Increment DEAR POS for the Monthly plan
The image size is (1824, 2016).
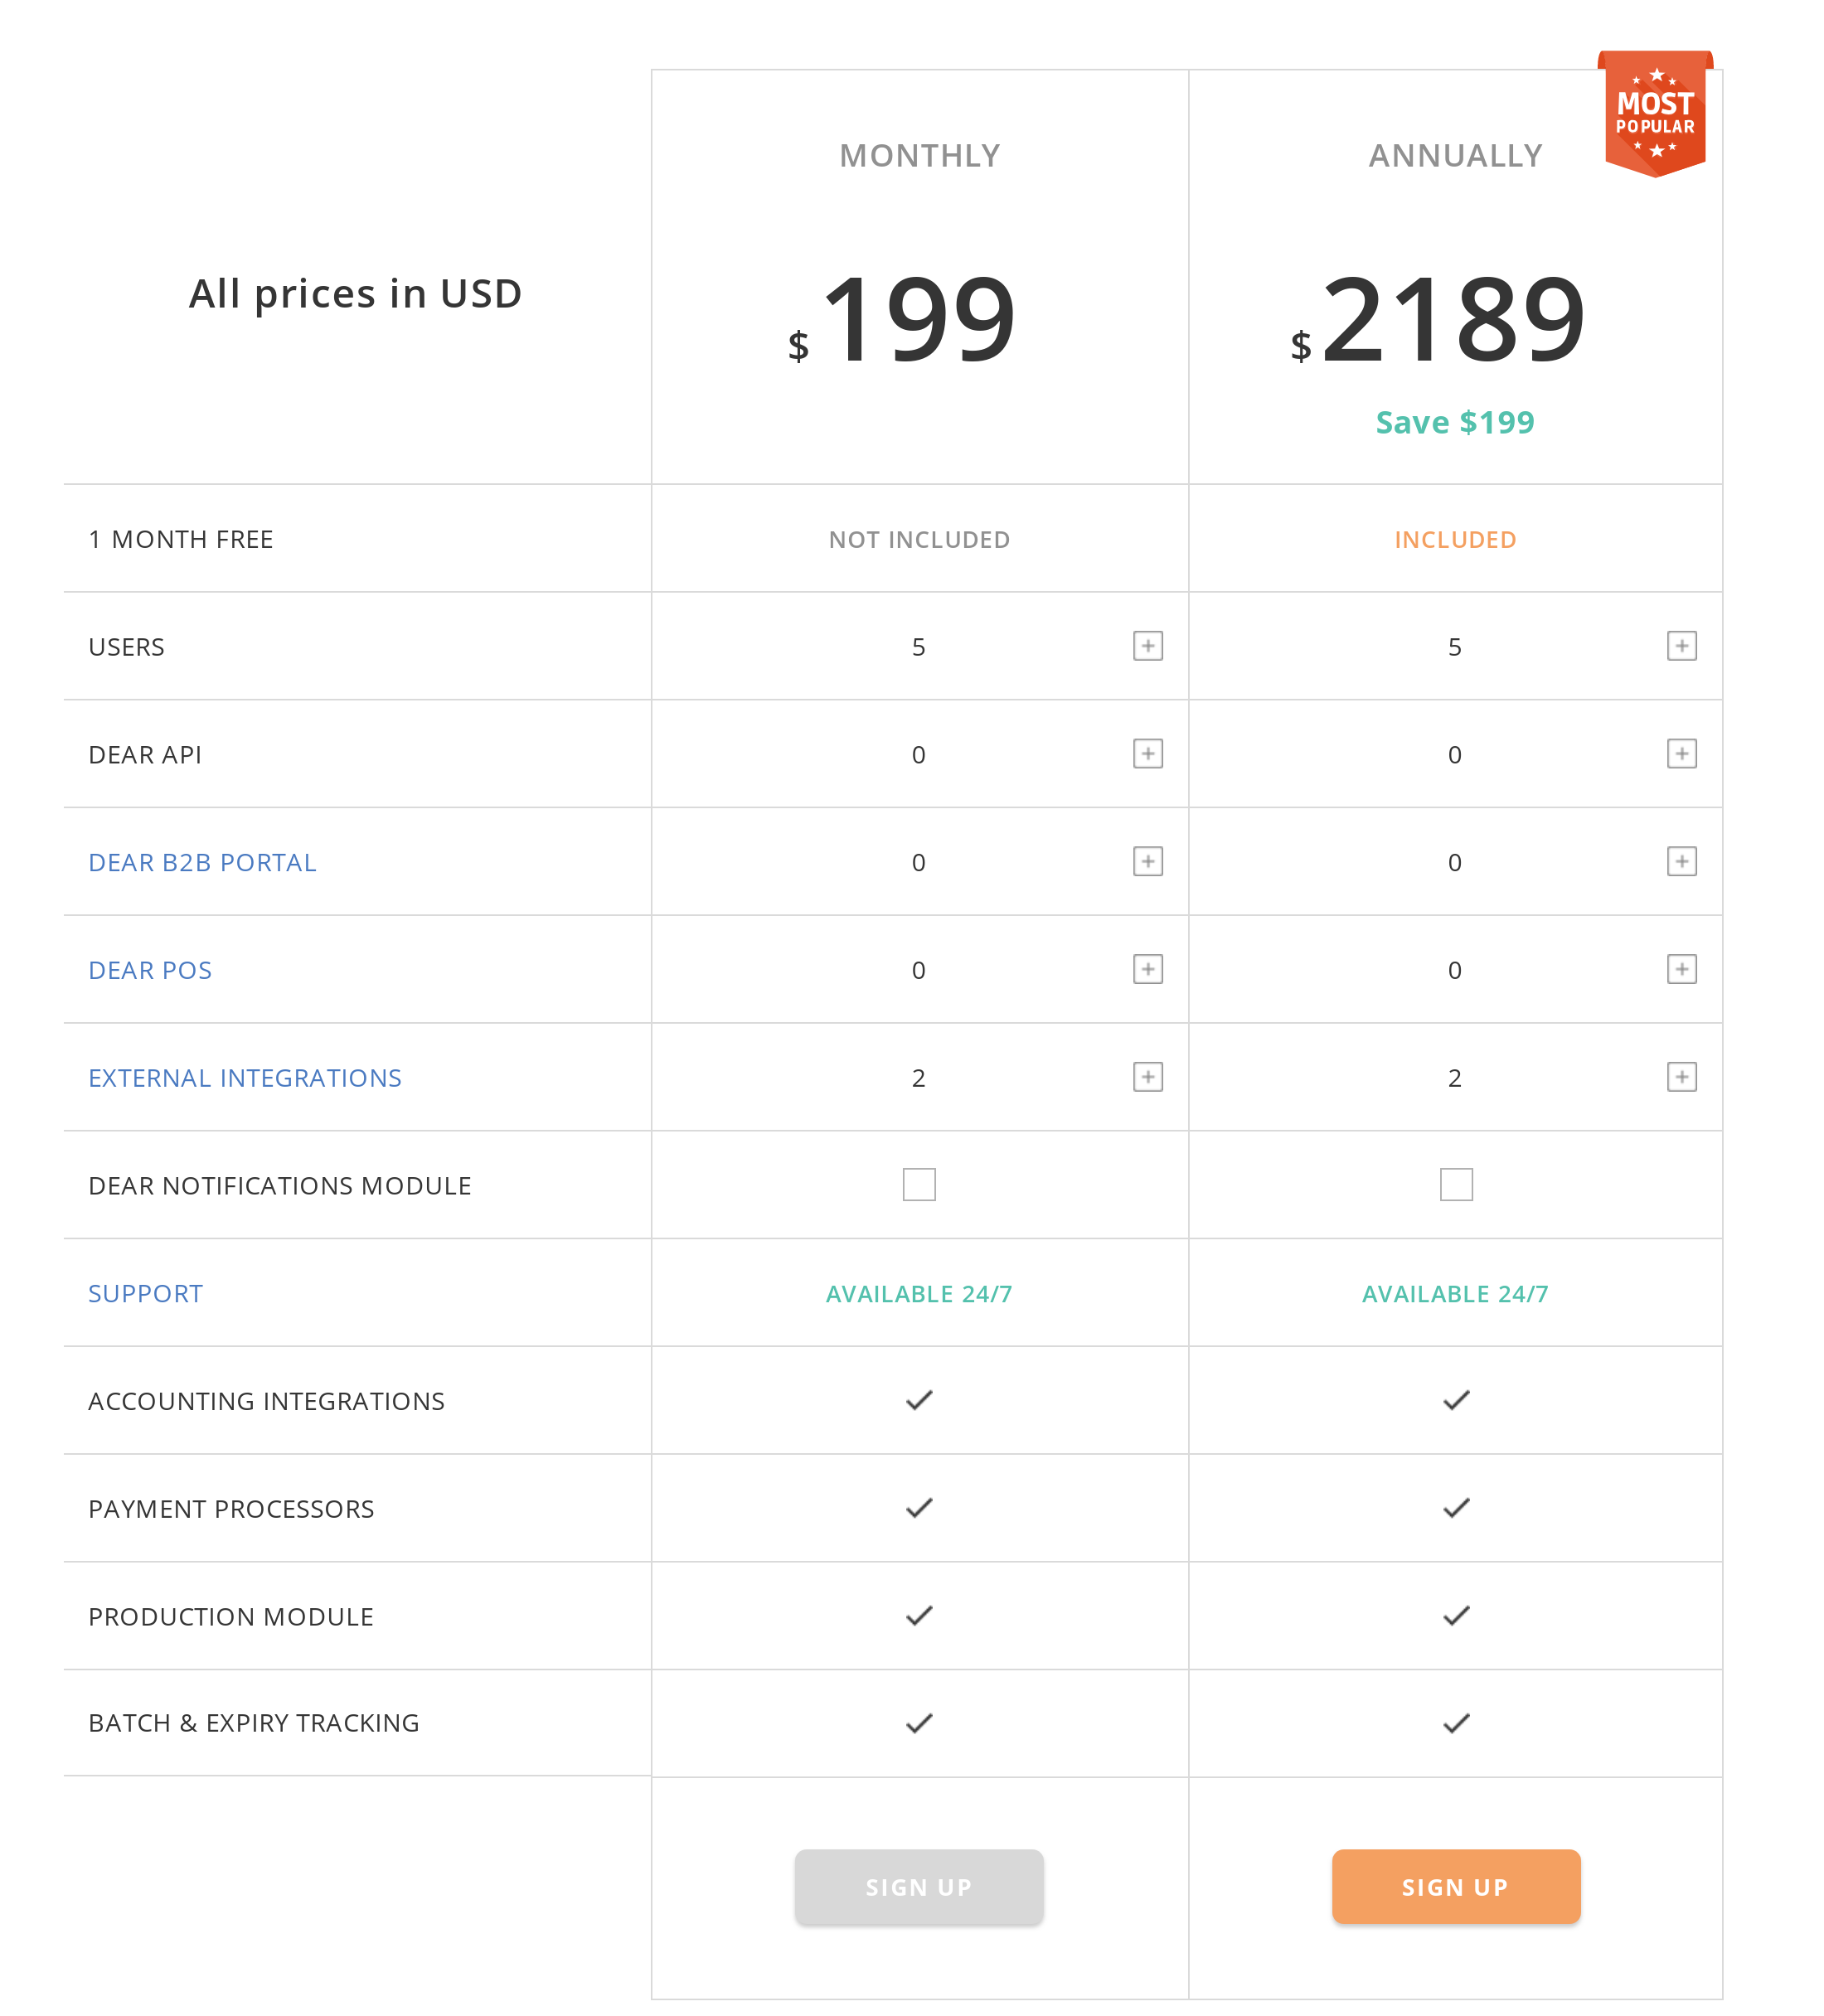pyautogui.click(x=1148, y=969)
